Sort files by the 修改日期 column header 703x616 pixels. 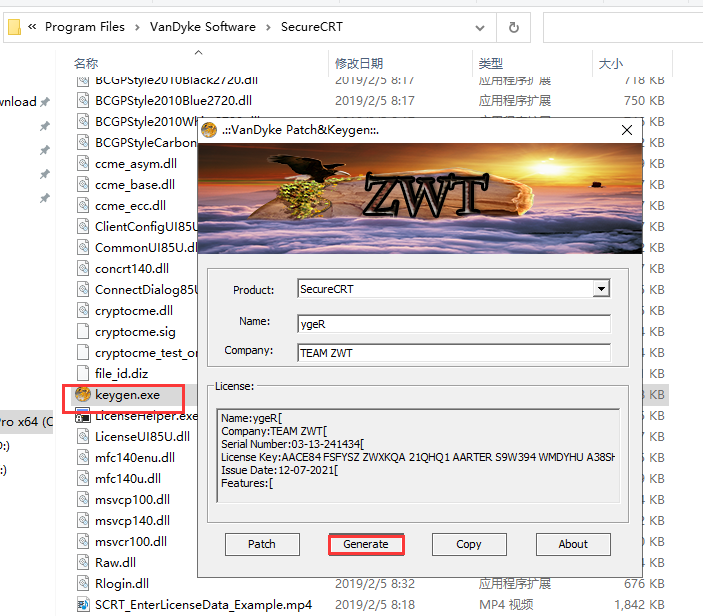tap(359, 63)
